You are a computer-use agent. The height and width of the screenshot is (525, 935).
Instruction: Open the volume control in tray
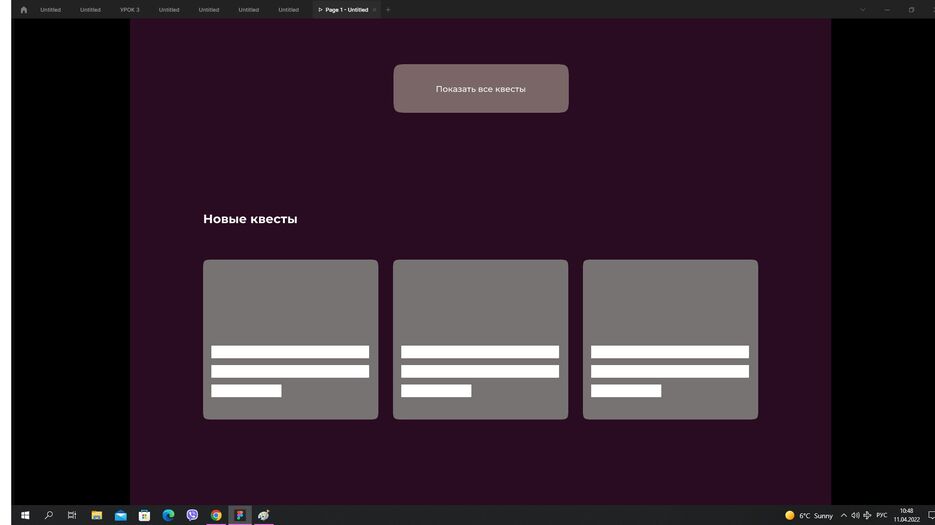(855, 515)
